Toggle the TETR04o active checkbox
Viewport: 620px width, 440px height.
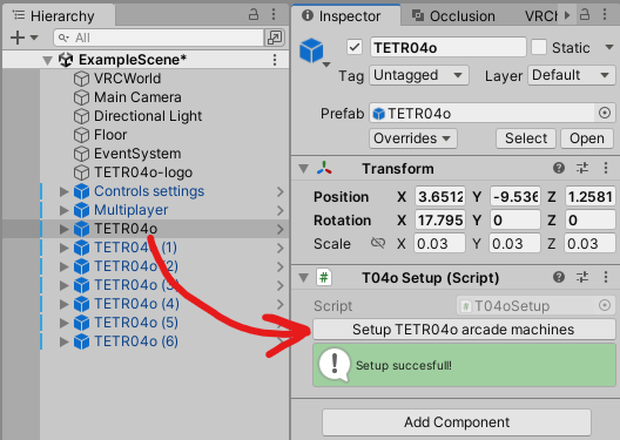point(355,47)
